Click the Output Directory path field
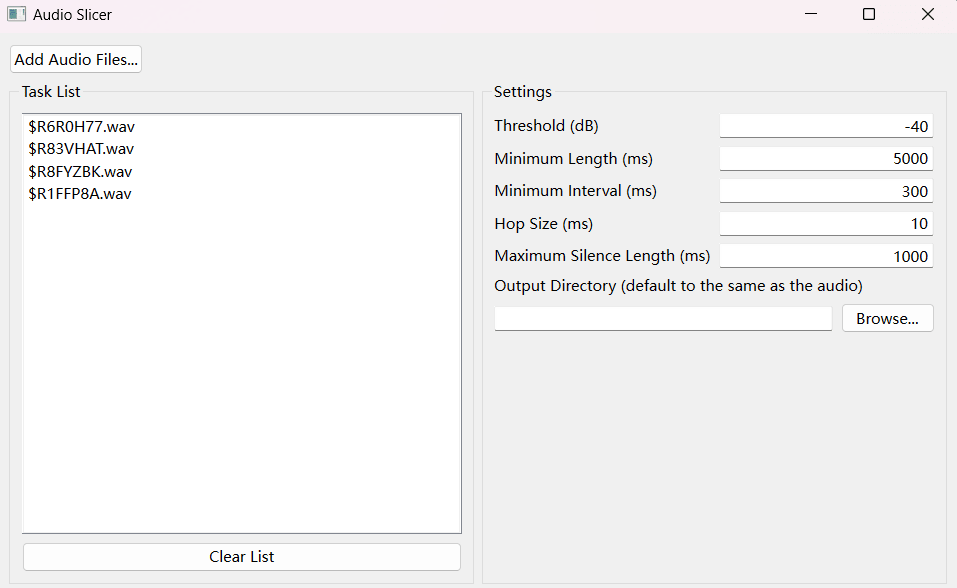This screenshot has height=588, width=957. (x=663, y=319)
